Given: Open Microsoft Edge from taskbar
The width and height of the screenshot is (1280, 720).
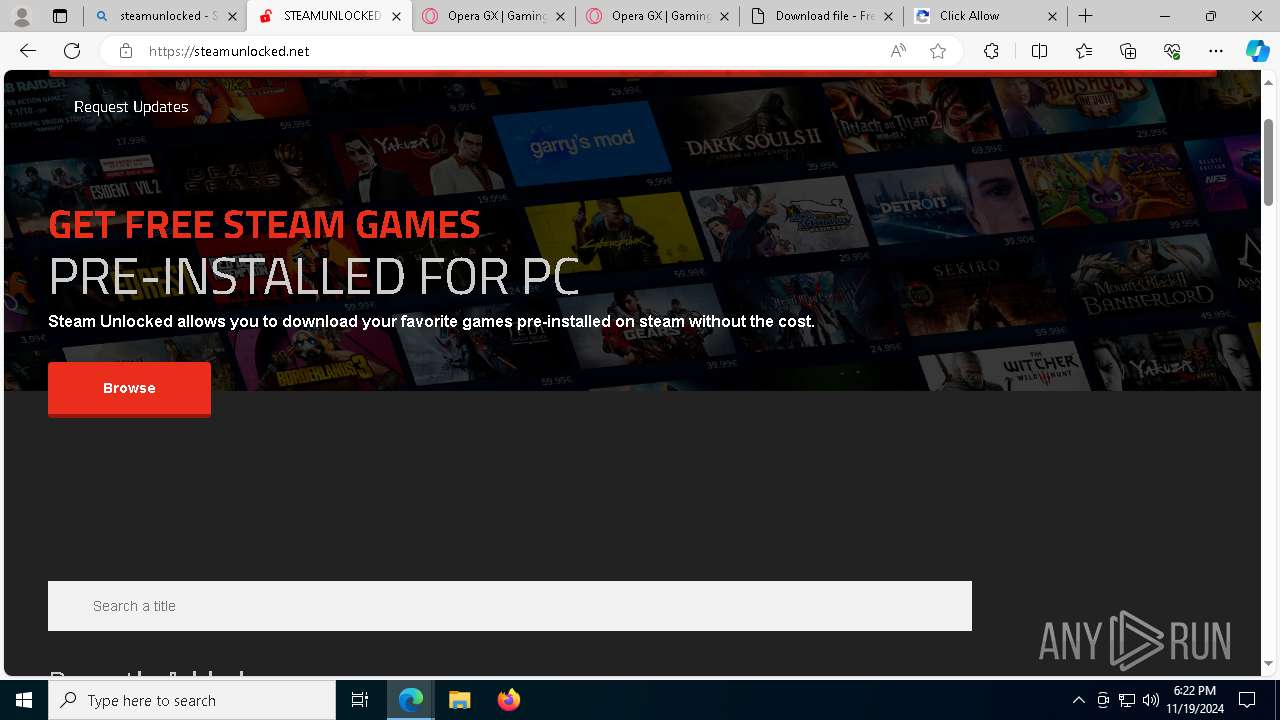Looking at the screenshot, I should (411, 700).
